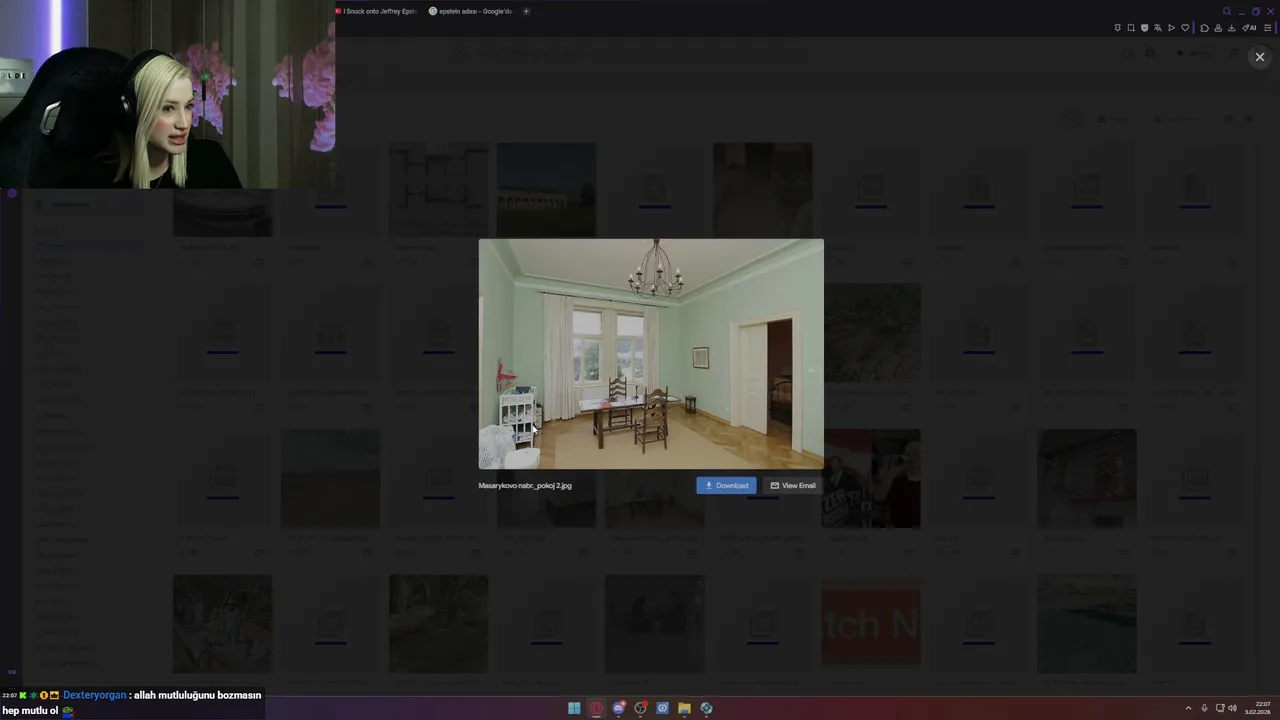Click the Opera GX taskbar icon
This screenshot has width=1280, height=720.
coord(597,708)
